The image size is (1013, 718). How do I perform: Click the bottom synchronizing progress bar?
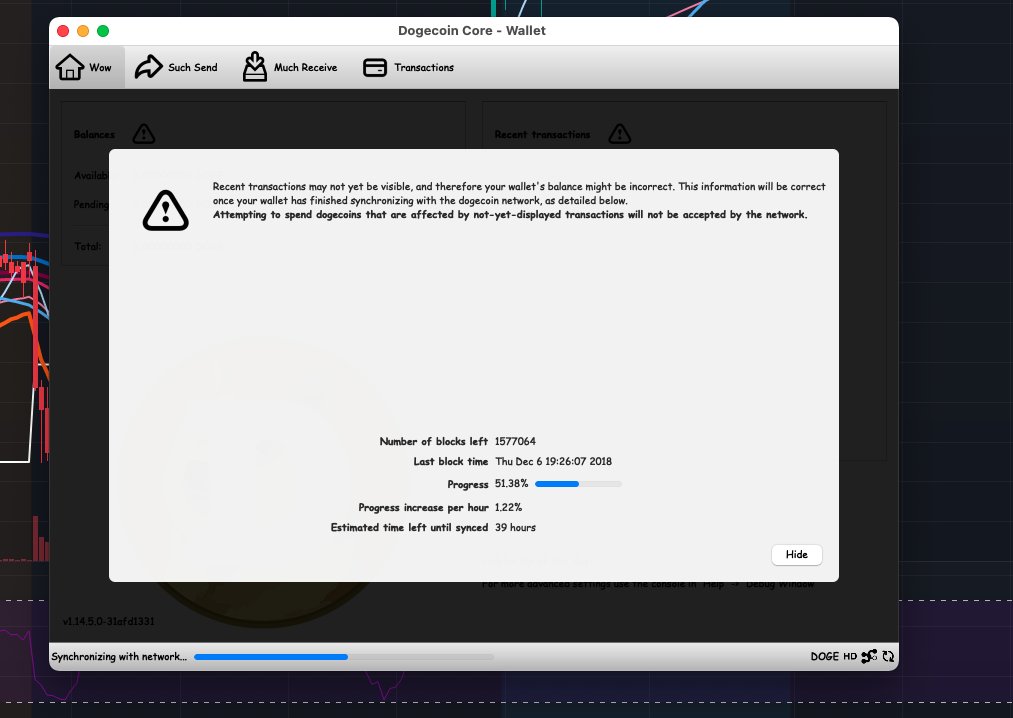coord(344,657)
